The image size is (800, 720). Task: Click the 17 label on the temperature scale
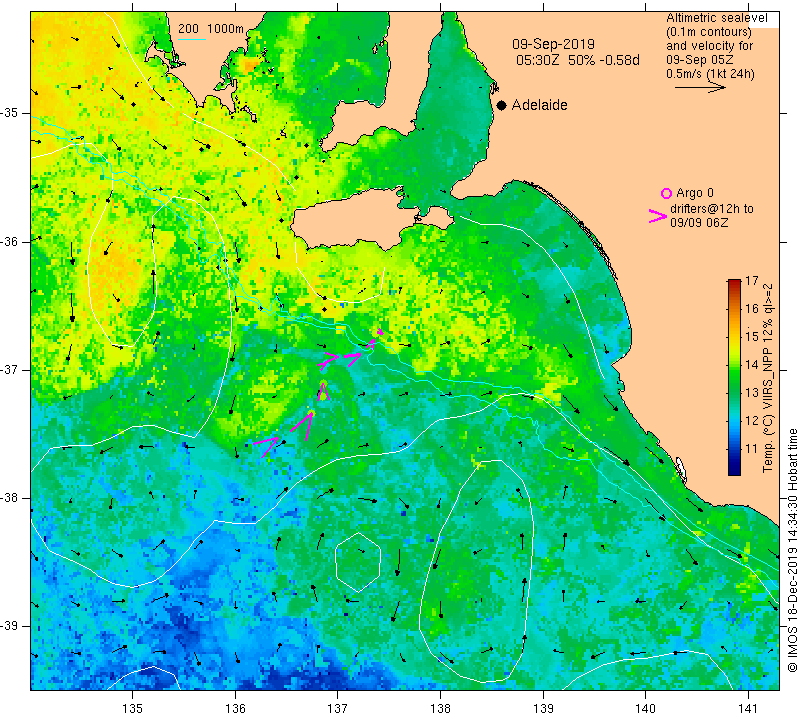[752, 281]
